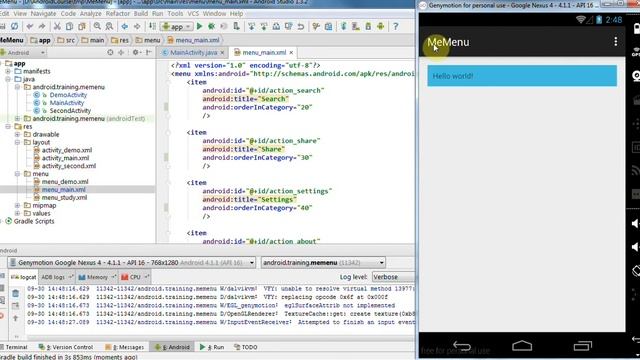Select activity_demo.xml in layout folder

[x=67, y=150]
